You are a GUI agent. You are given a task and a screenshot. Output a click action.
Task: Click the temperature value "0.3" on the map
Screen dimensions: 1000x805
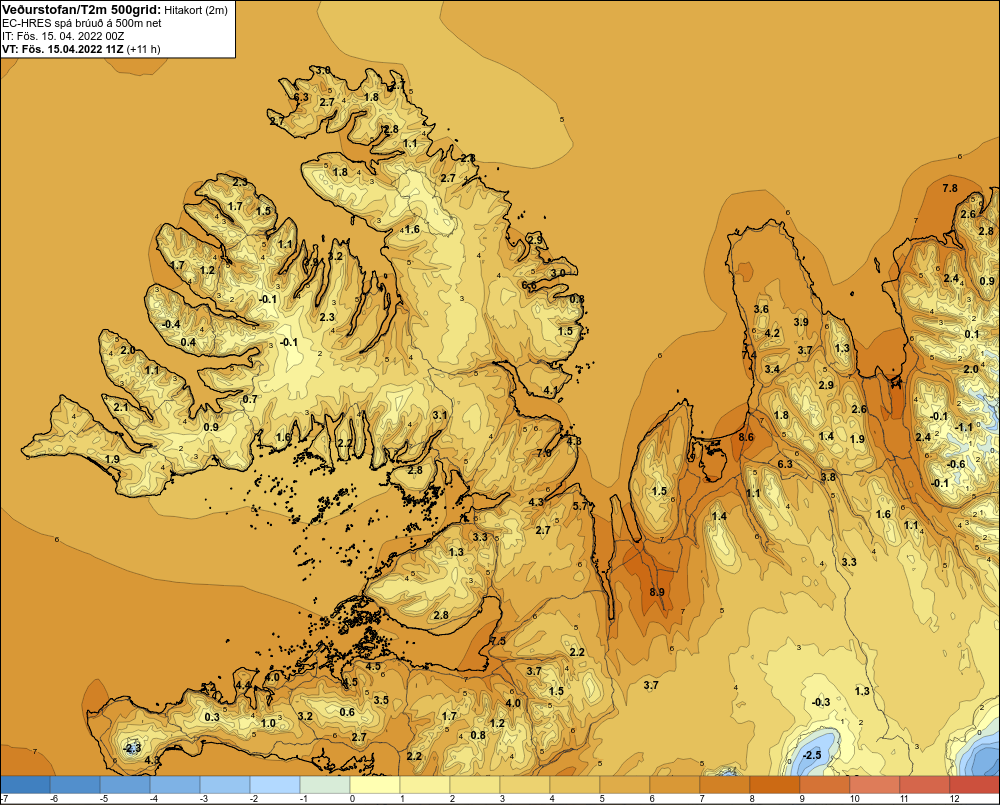pos(212,717)
